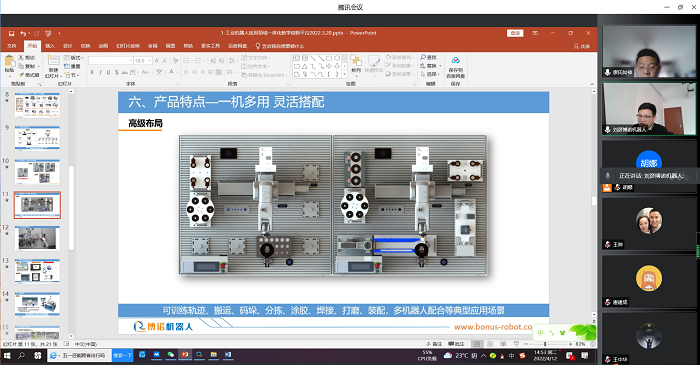700x365 pixels.
Task: Click the zoom slider in status bar
Action: pyautogui.click(x=545, y=344)
